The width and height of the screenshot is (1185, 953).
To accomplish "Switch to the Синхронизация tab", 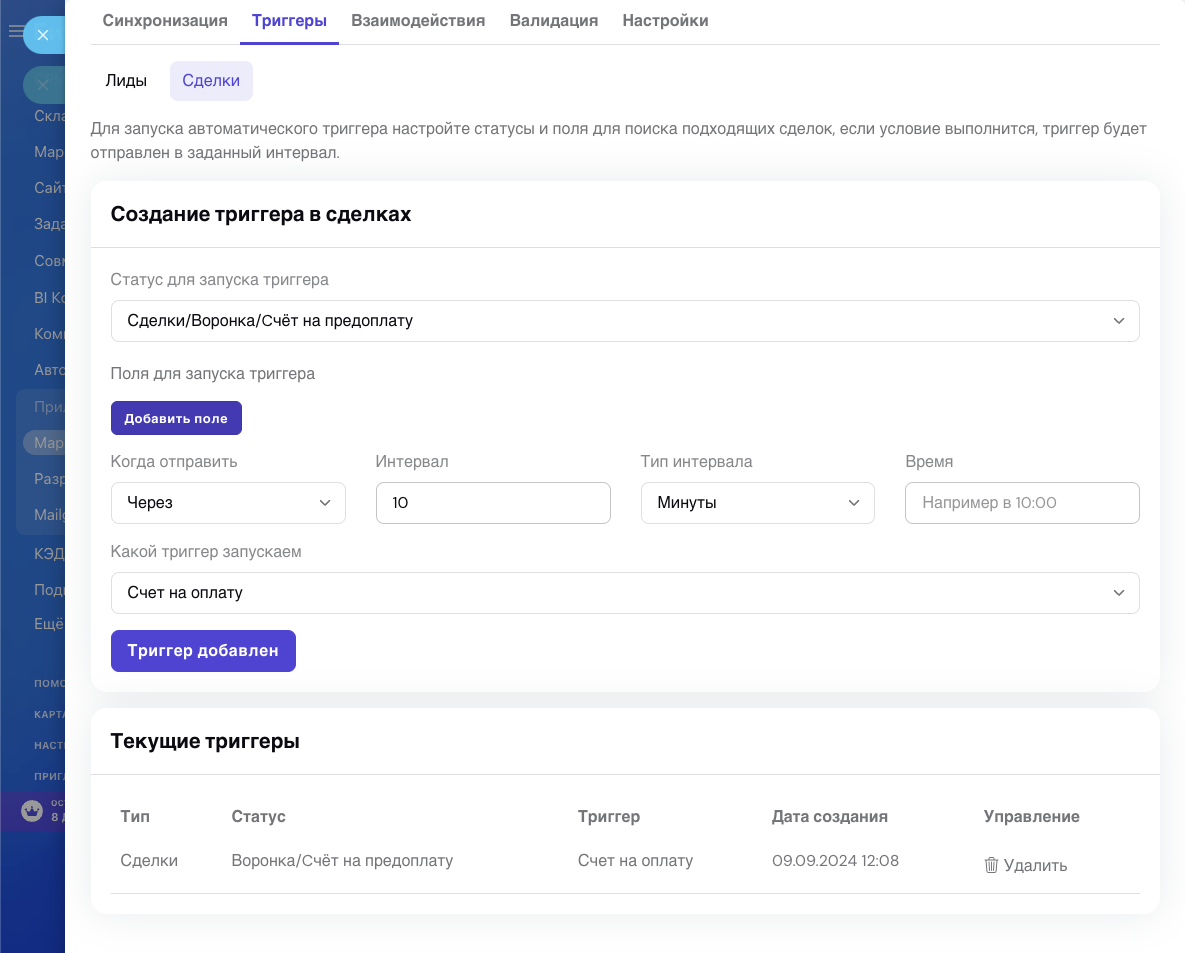I will (x=165, y=20).
